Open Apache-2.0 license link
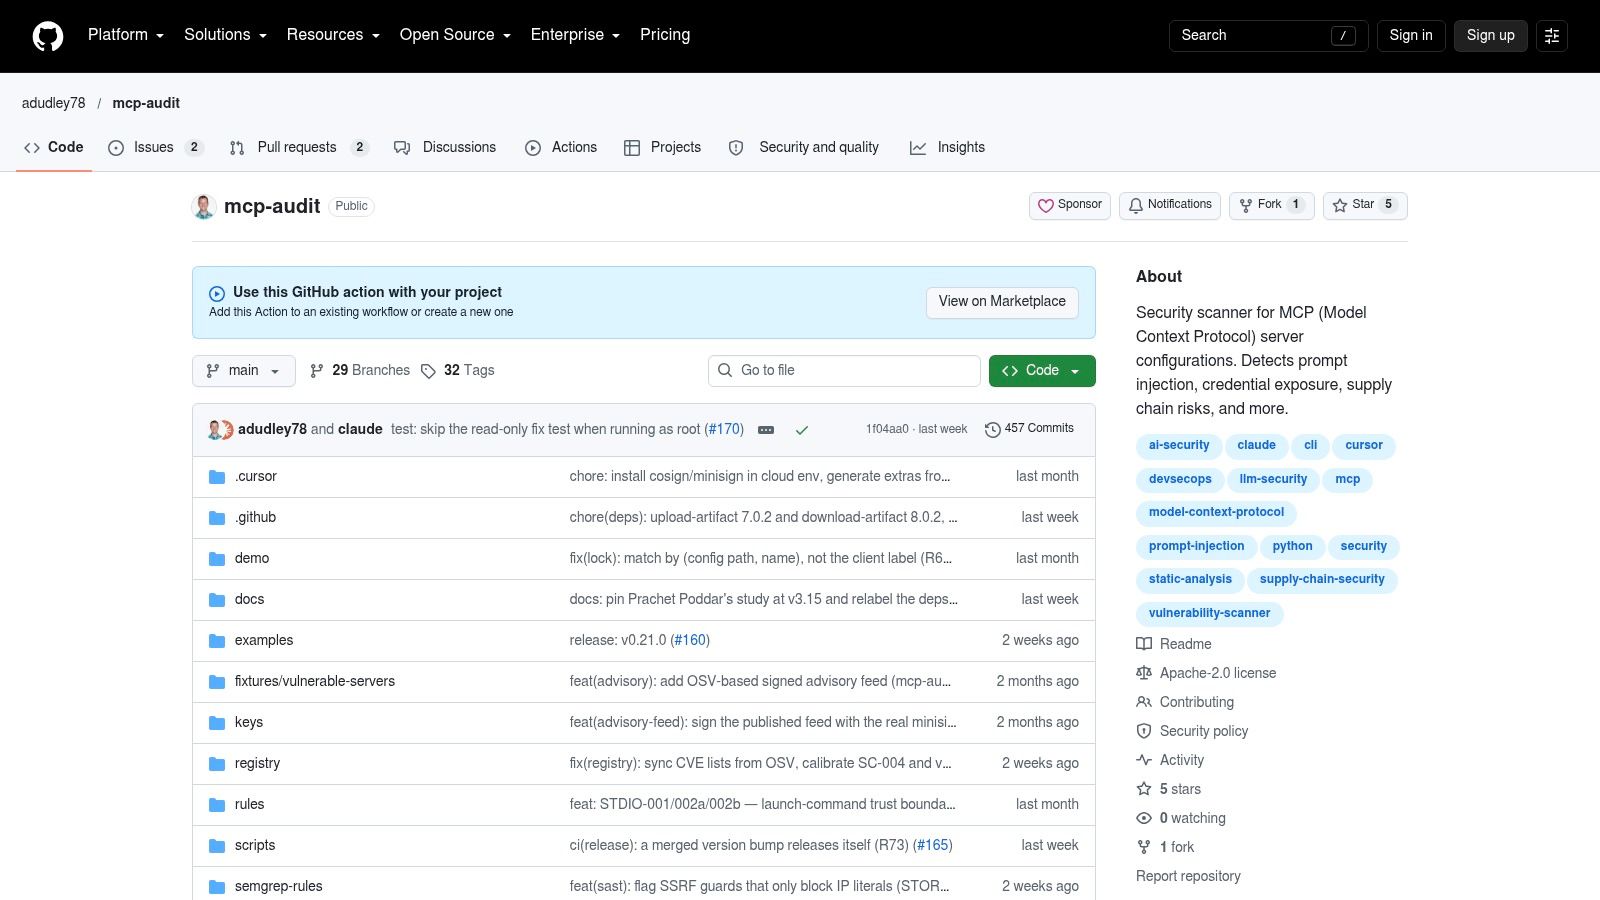Viewport: 1600px width, 900px height. [x=1206, y=673]
